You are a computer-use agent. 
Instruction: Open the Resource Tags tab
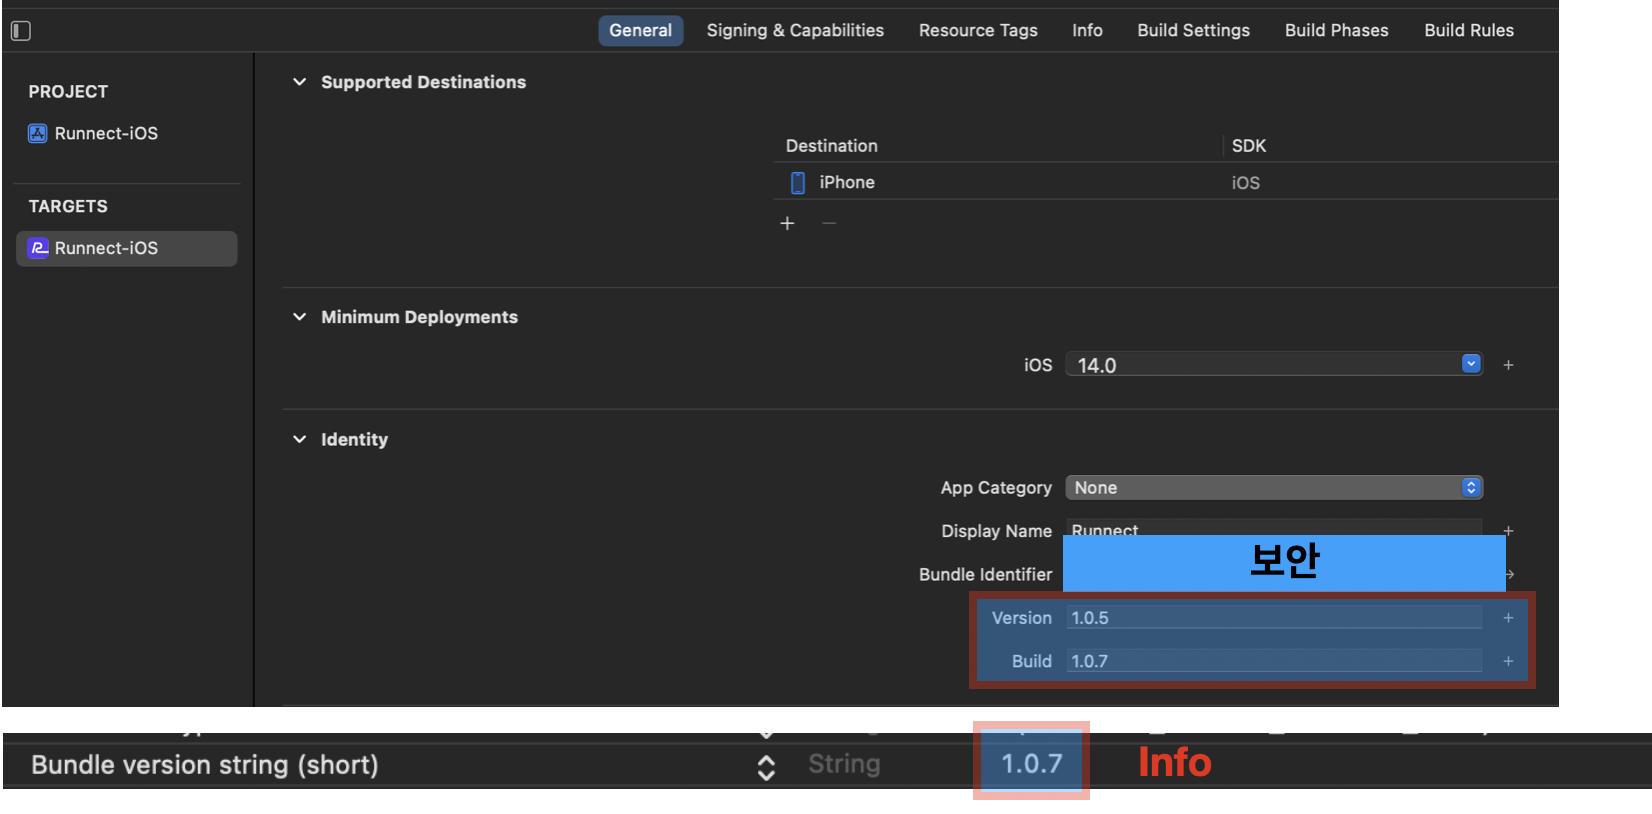click(x=978, y=30)
